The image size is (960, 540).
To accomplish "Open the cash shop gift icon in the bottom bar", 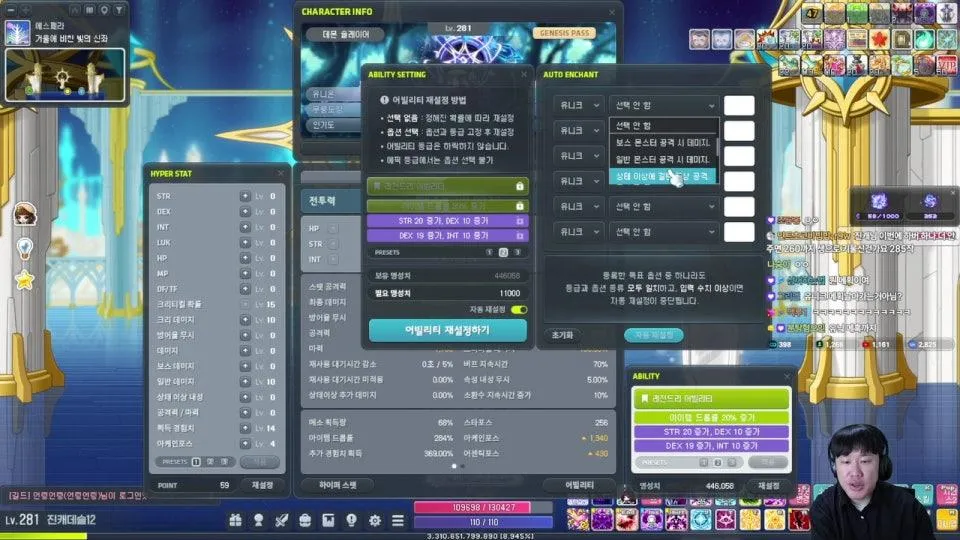I will click(x=235, y=520).
